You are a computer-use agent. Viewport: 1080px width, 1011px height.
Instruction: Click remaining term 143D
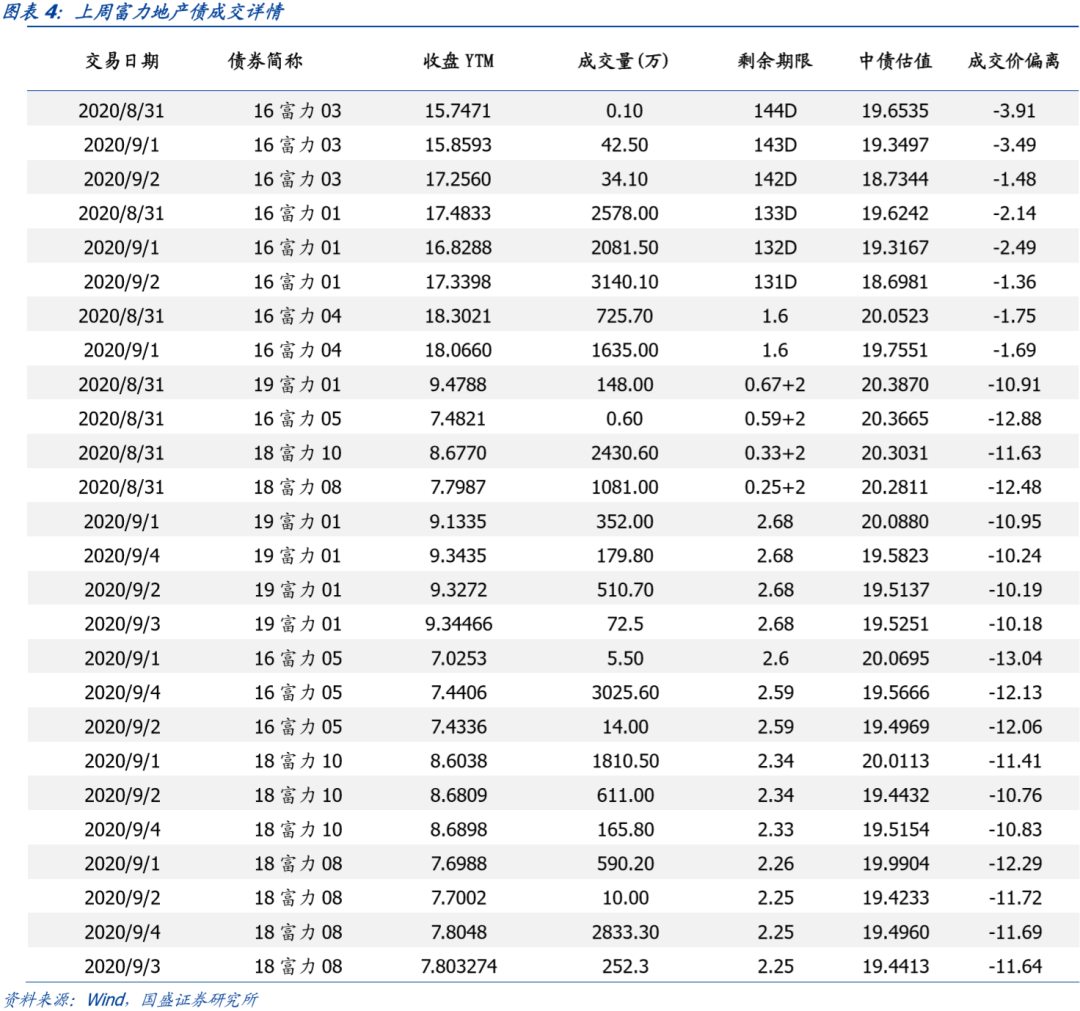775,145
